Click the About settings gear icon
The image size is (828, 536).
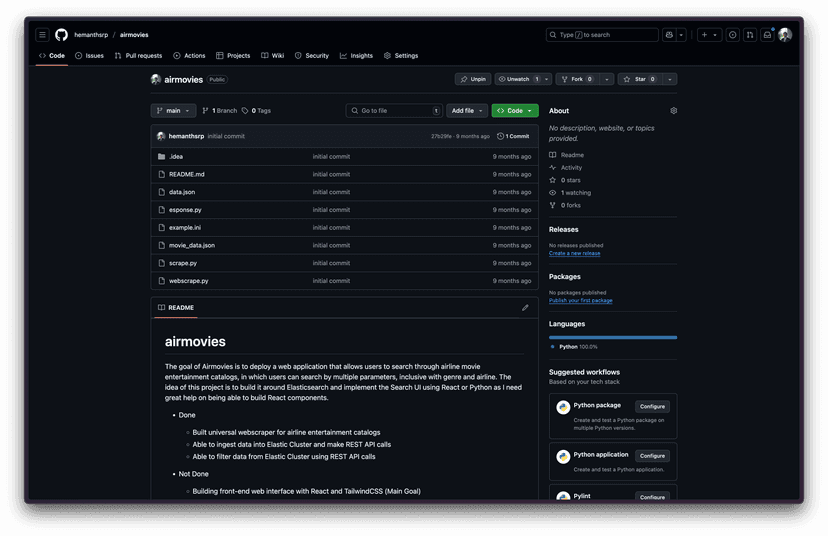click(x=673, y=111)
